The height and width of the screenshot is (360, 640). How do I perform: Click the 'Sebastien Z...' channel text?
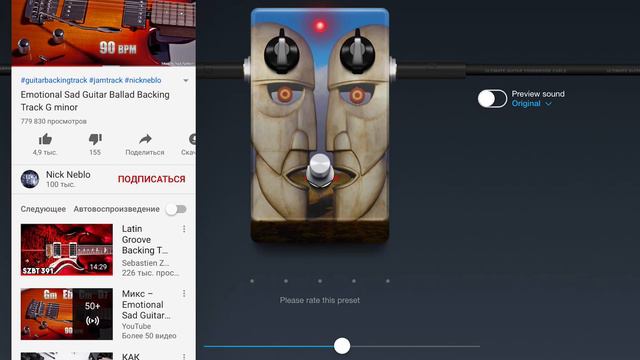tap(145, 263)
